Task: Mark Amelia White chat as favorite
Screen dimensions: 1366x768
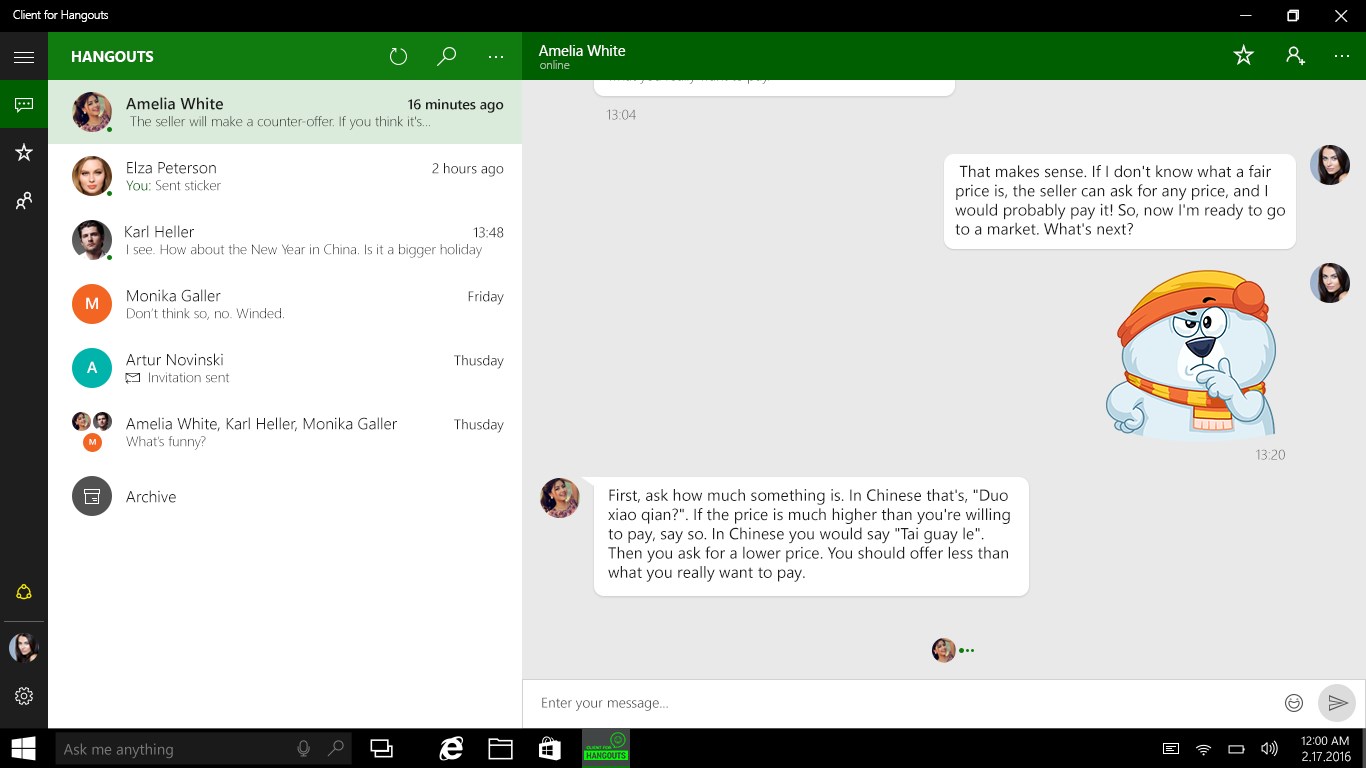Action: (1243, 56)
